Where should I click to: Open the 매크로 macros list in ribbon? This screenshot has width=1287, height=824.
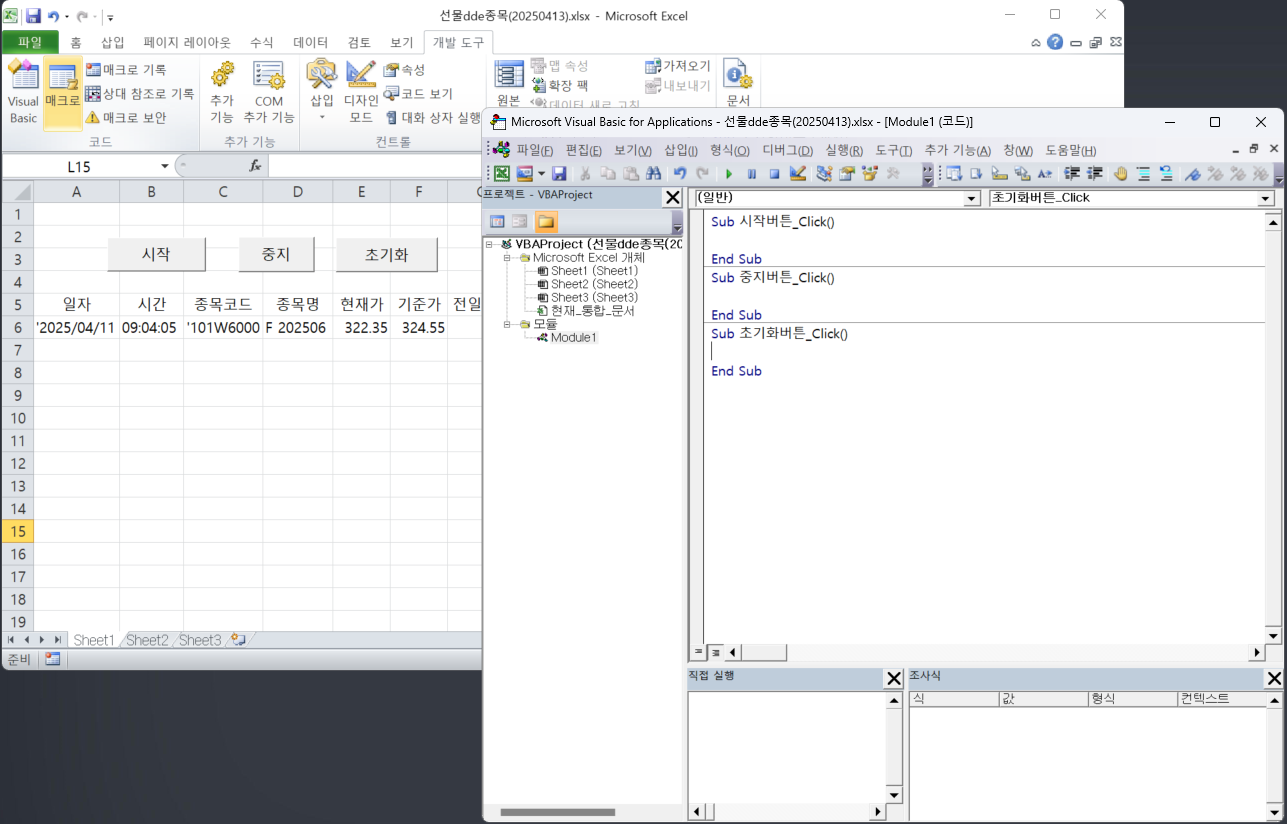click(x=63, y=92)
